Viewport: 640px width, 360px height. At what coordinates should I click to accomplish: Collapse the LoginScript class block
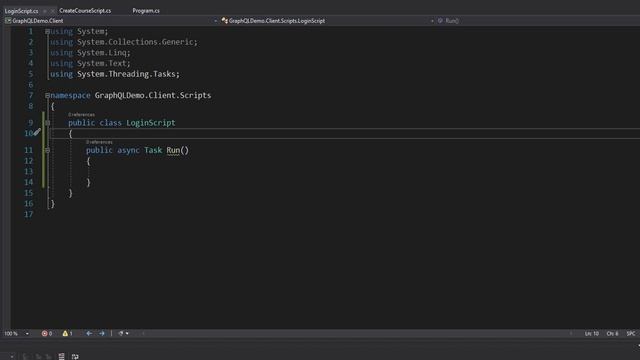point(47,123)
